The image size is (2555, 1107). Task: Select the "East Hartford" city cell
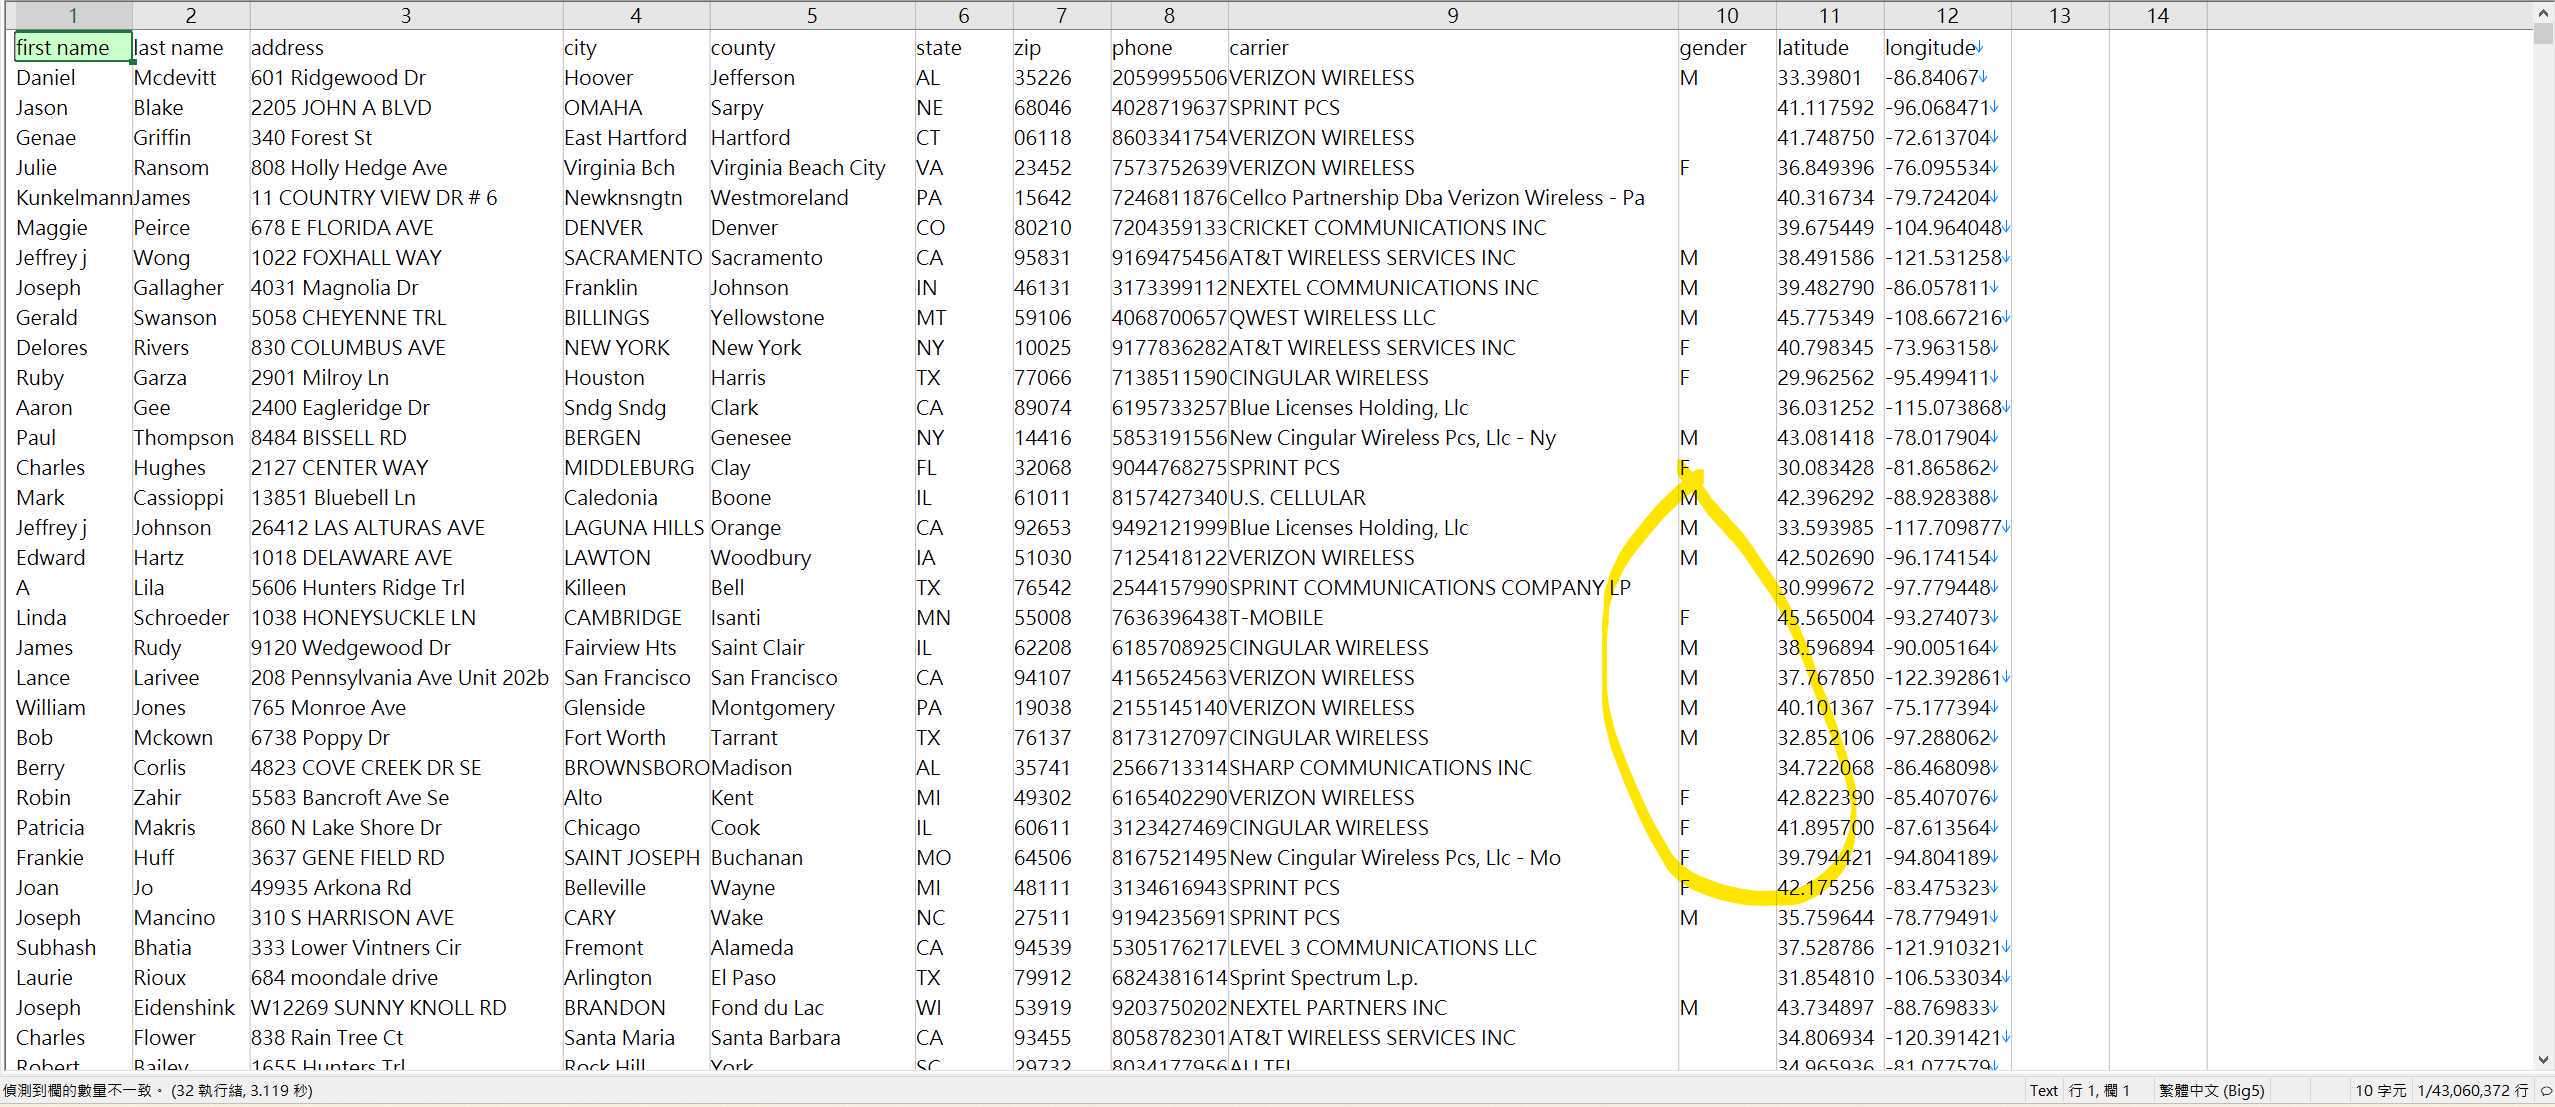click(636, 137)
